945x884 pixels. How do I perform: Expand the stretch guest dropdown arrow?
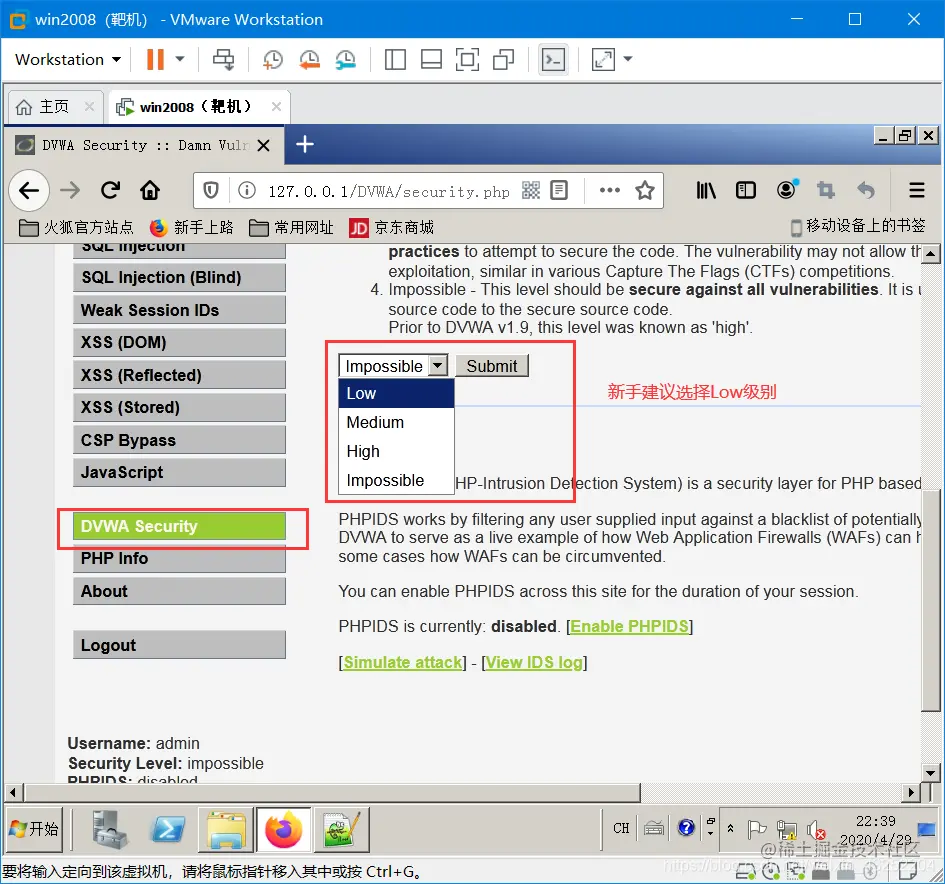pyautogui.click(x=628, y=59)
